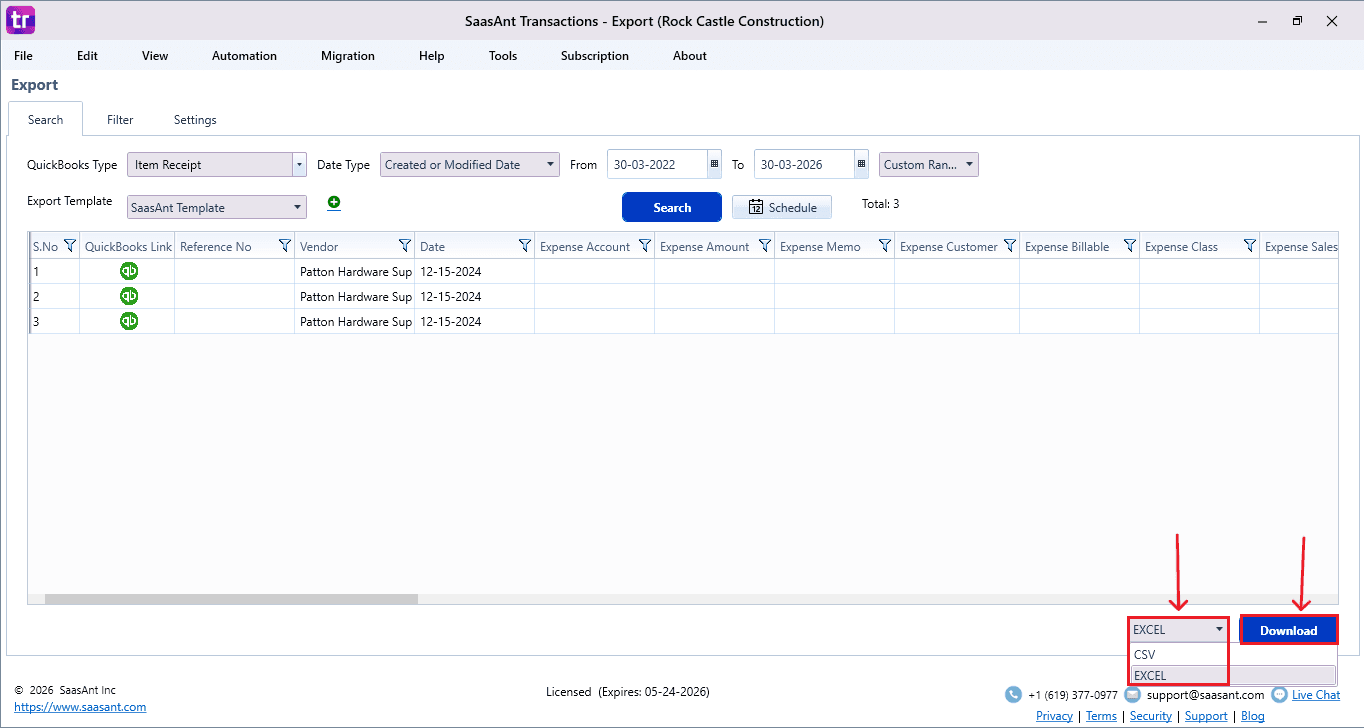This screenshot has width=1364, height=728.
Task: Open the EXCEL file format dropdown
Action: [1178, 630]
